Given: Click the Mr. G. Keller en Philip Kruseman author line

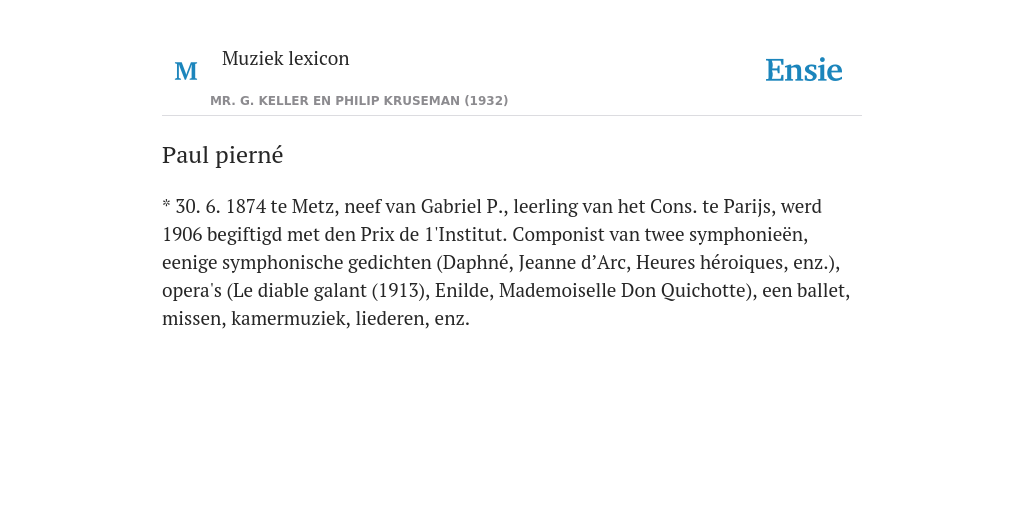Looking at the screenshot, I should point(359,101).
